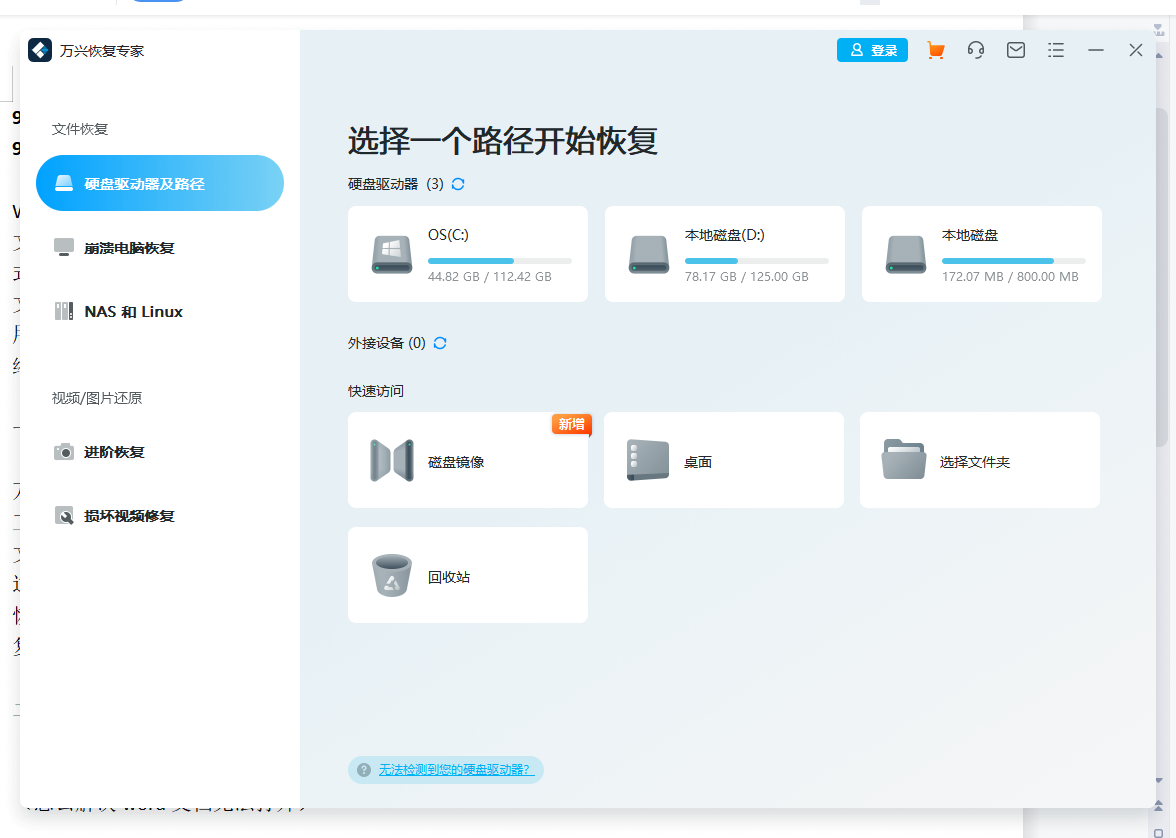The height and width of the screenshot is (838, 1176).
Task: Select the 桌面 quick access item
Action: tap(723, 459)
